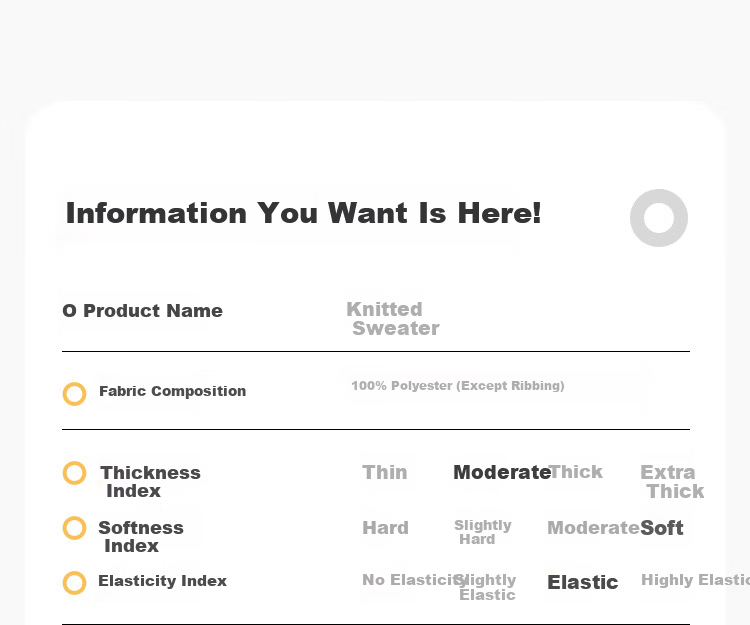Select the 'Slightly Hard' softness option
The width and height of the screenshot is (750, 625).
[483, 532]
